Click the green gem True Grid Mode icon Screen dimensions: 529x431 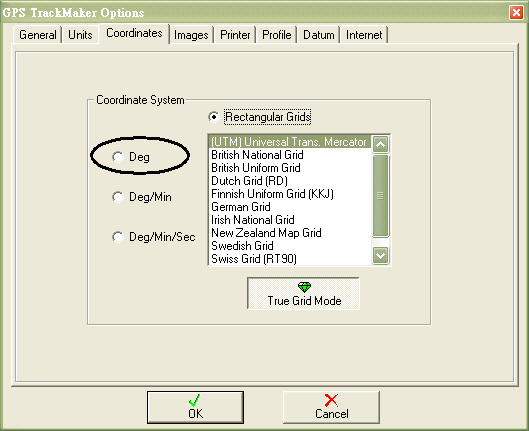[x=304, y=287]
